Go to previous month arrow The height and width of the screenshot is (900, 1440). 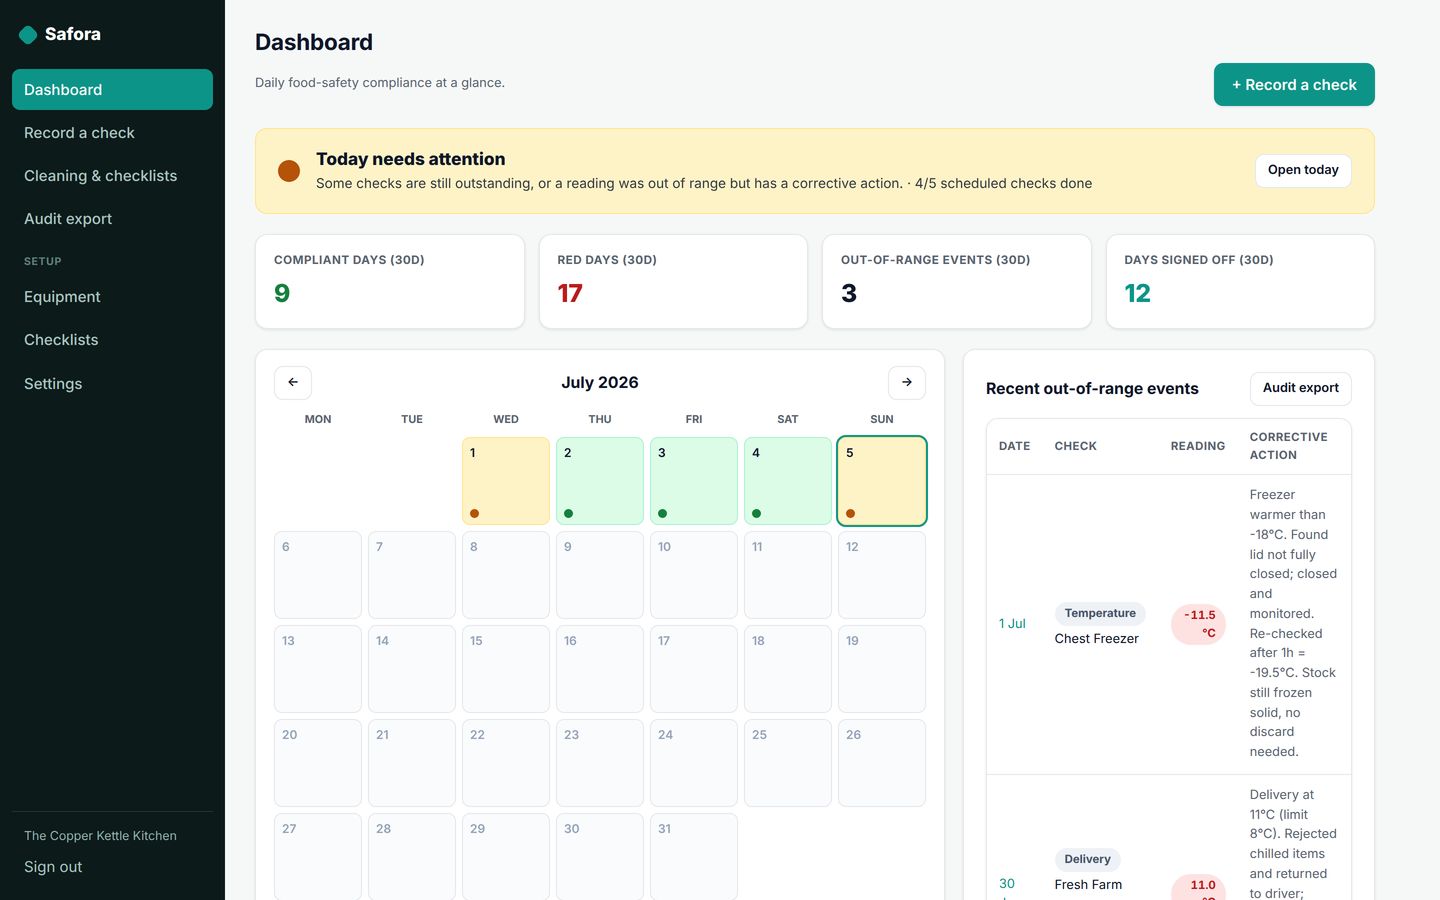293,382
